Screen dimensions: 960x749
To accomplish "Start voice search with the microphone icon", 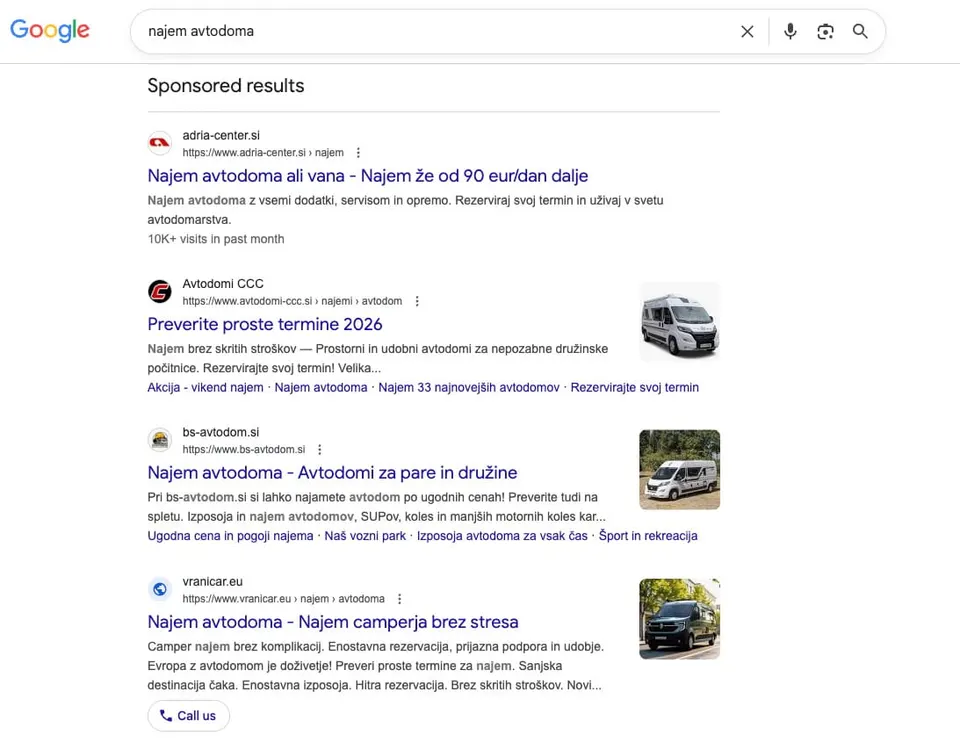I will click(790, 31).
